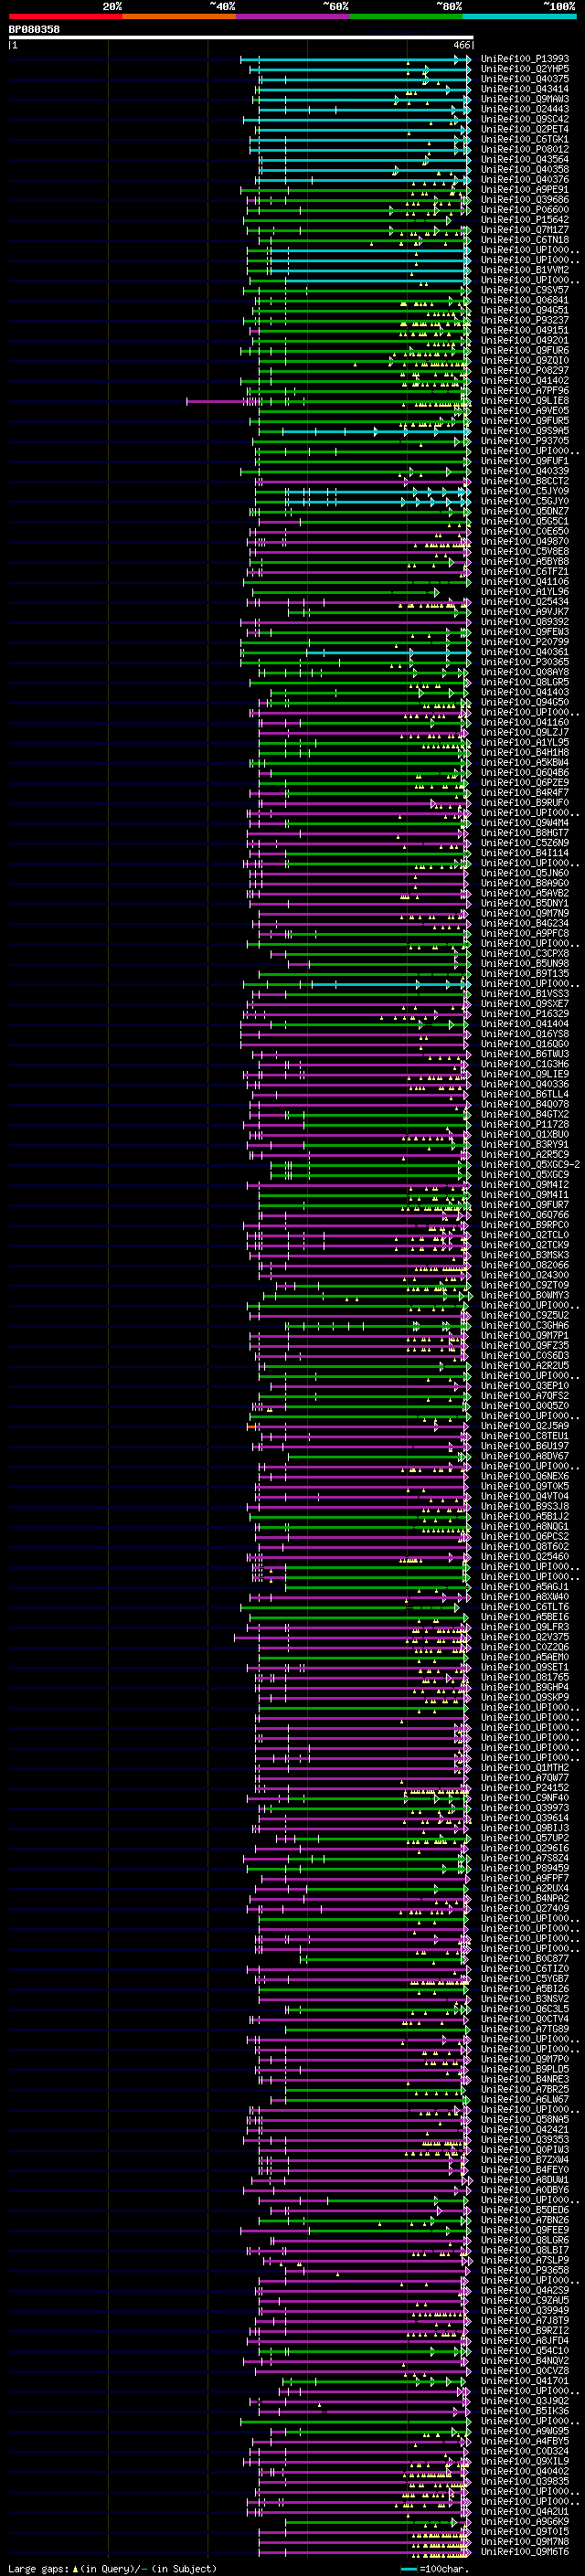This screenshot has height=2576, width=585.
Task: Select label UniRef100_B5IK36
Action: [x=525, y=2410]
